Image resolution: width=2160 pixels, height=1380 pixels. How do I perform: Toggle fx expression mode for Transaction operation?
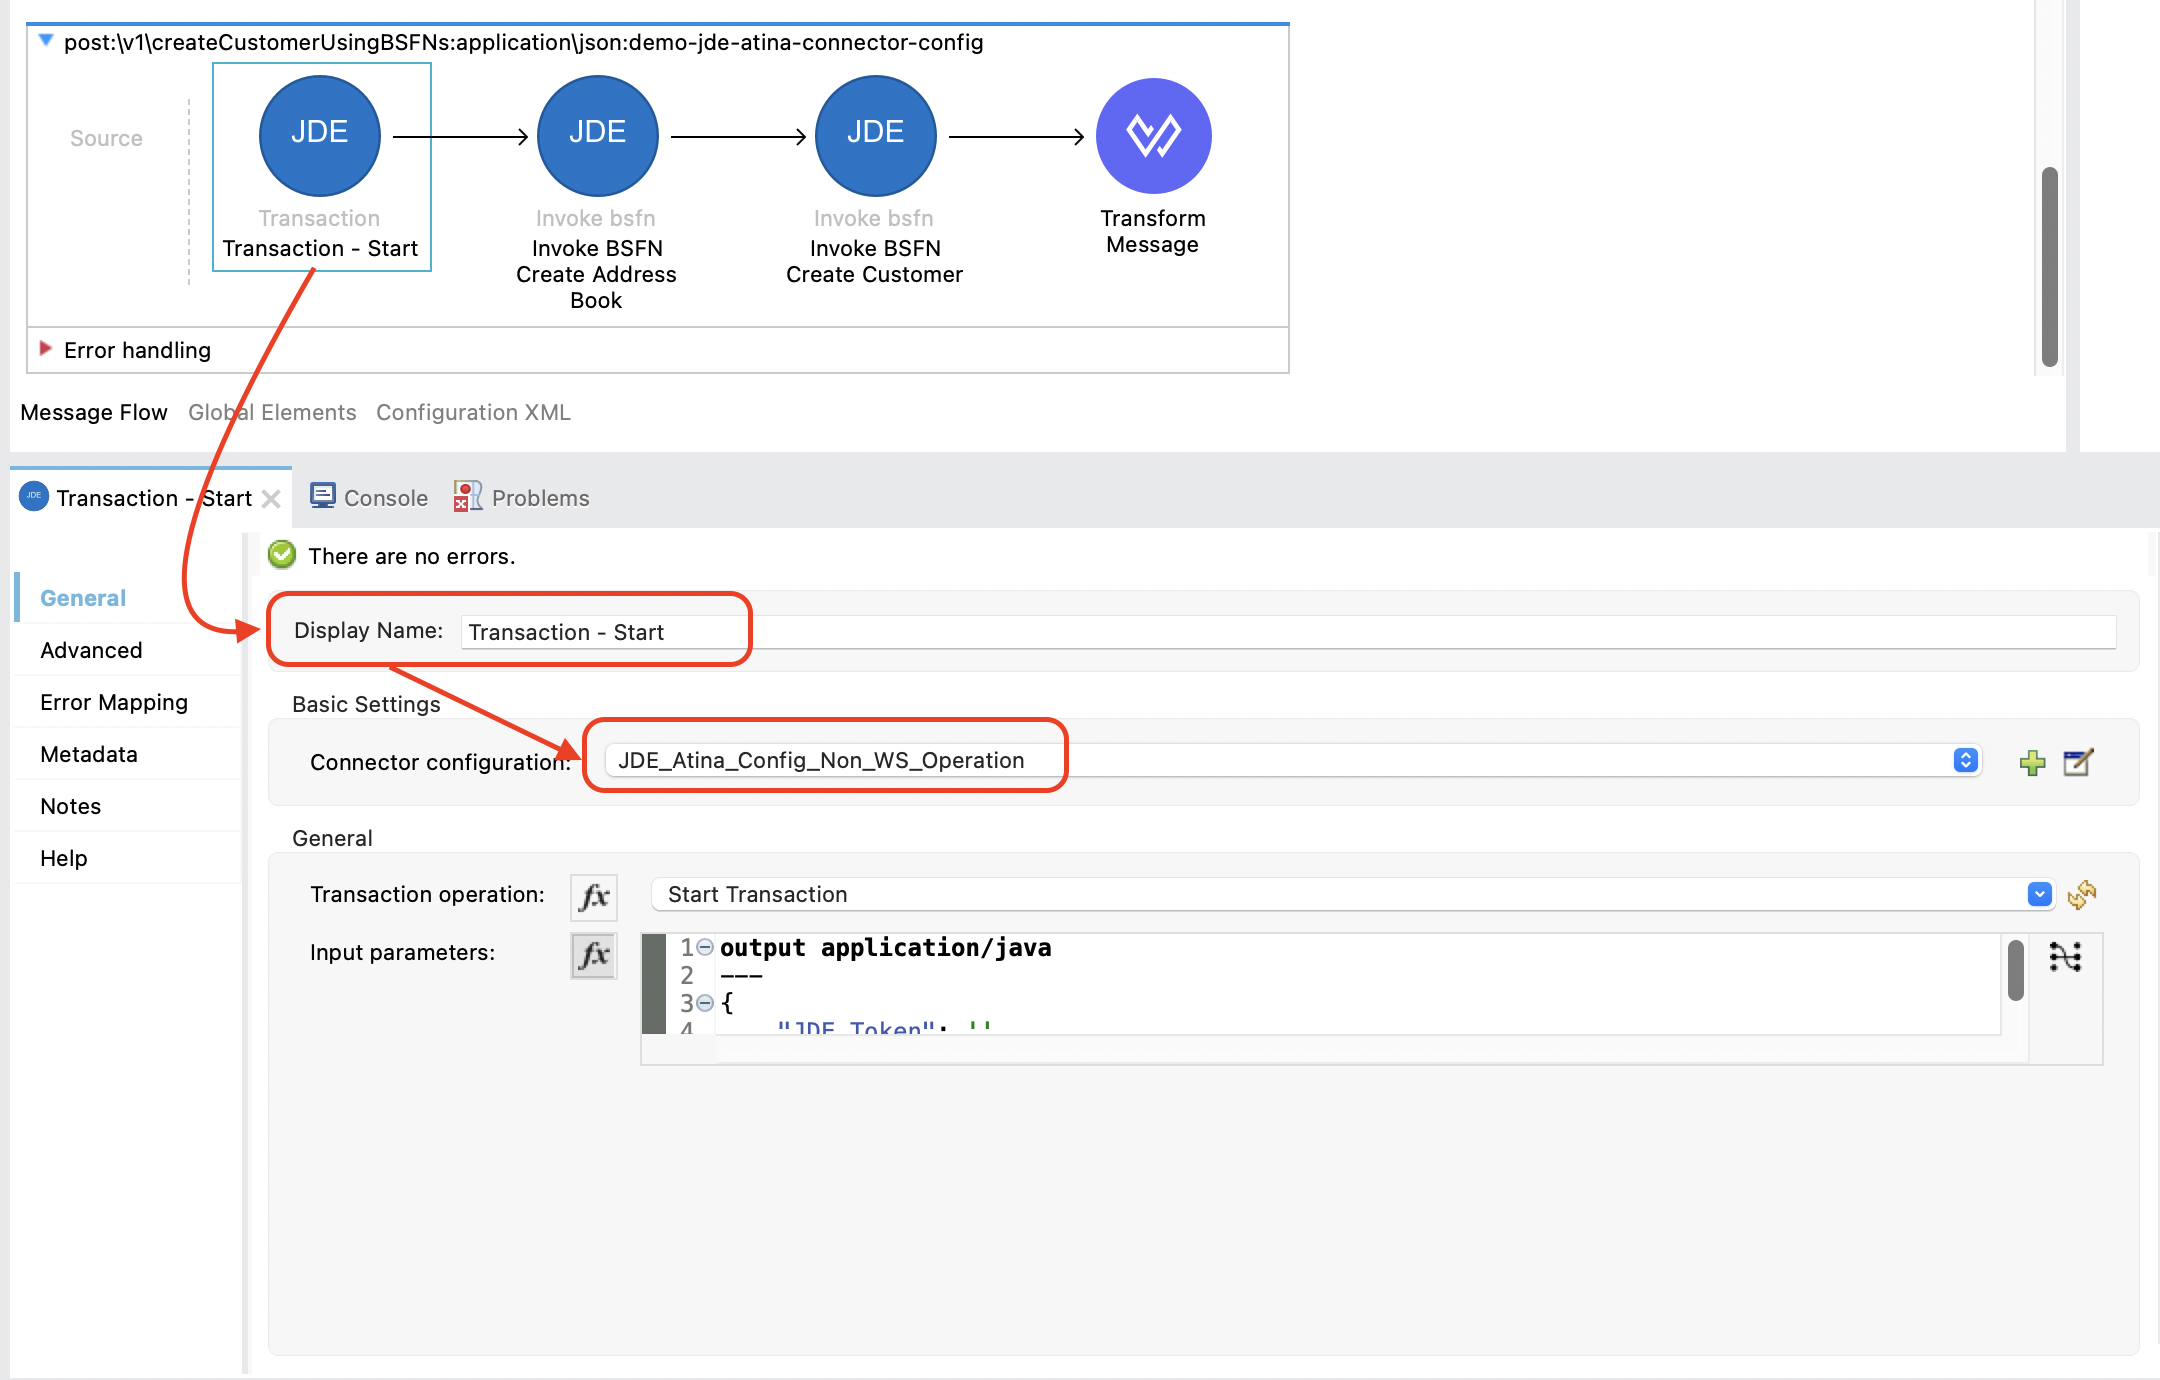pos(594,896)
